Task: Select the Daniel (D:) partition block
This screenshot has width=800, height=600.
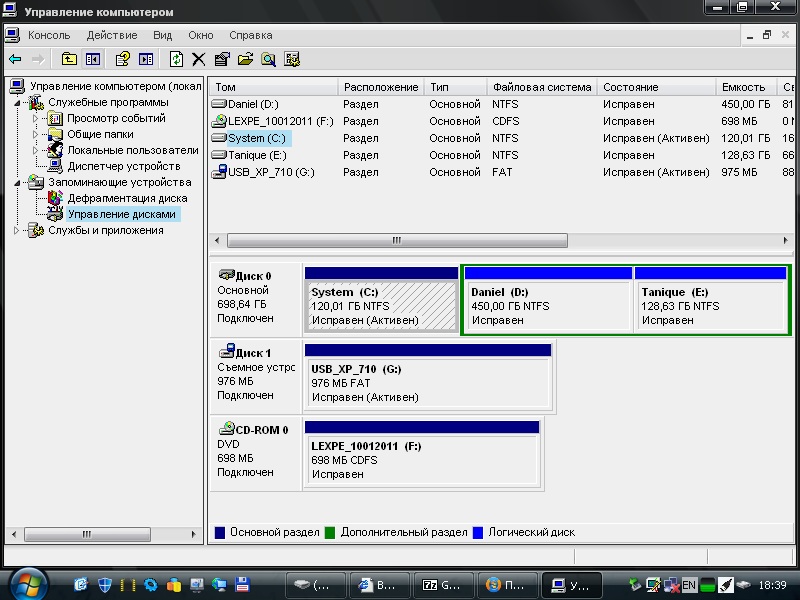Action: click(548, 306)
